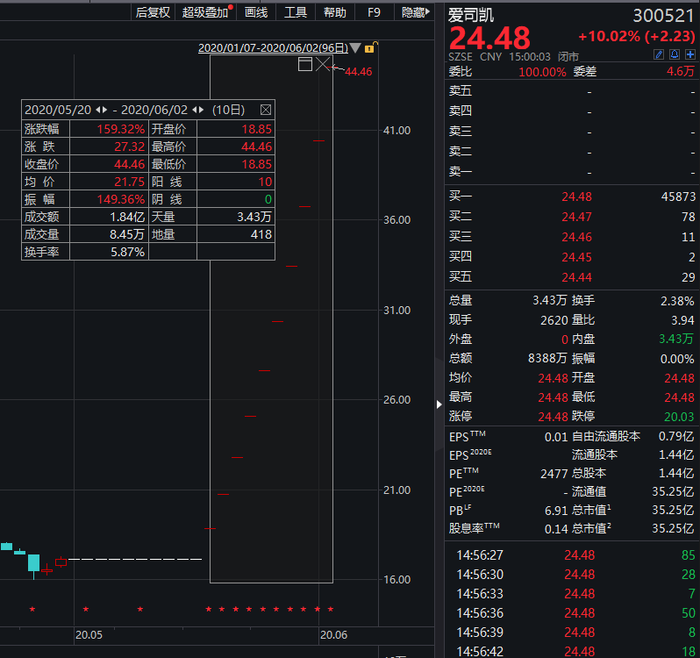Shift start date 2020/05/20 back one day

[x=98, y=110]
